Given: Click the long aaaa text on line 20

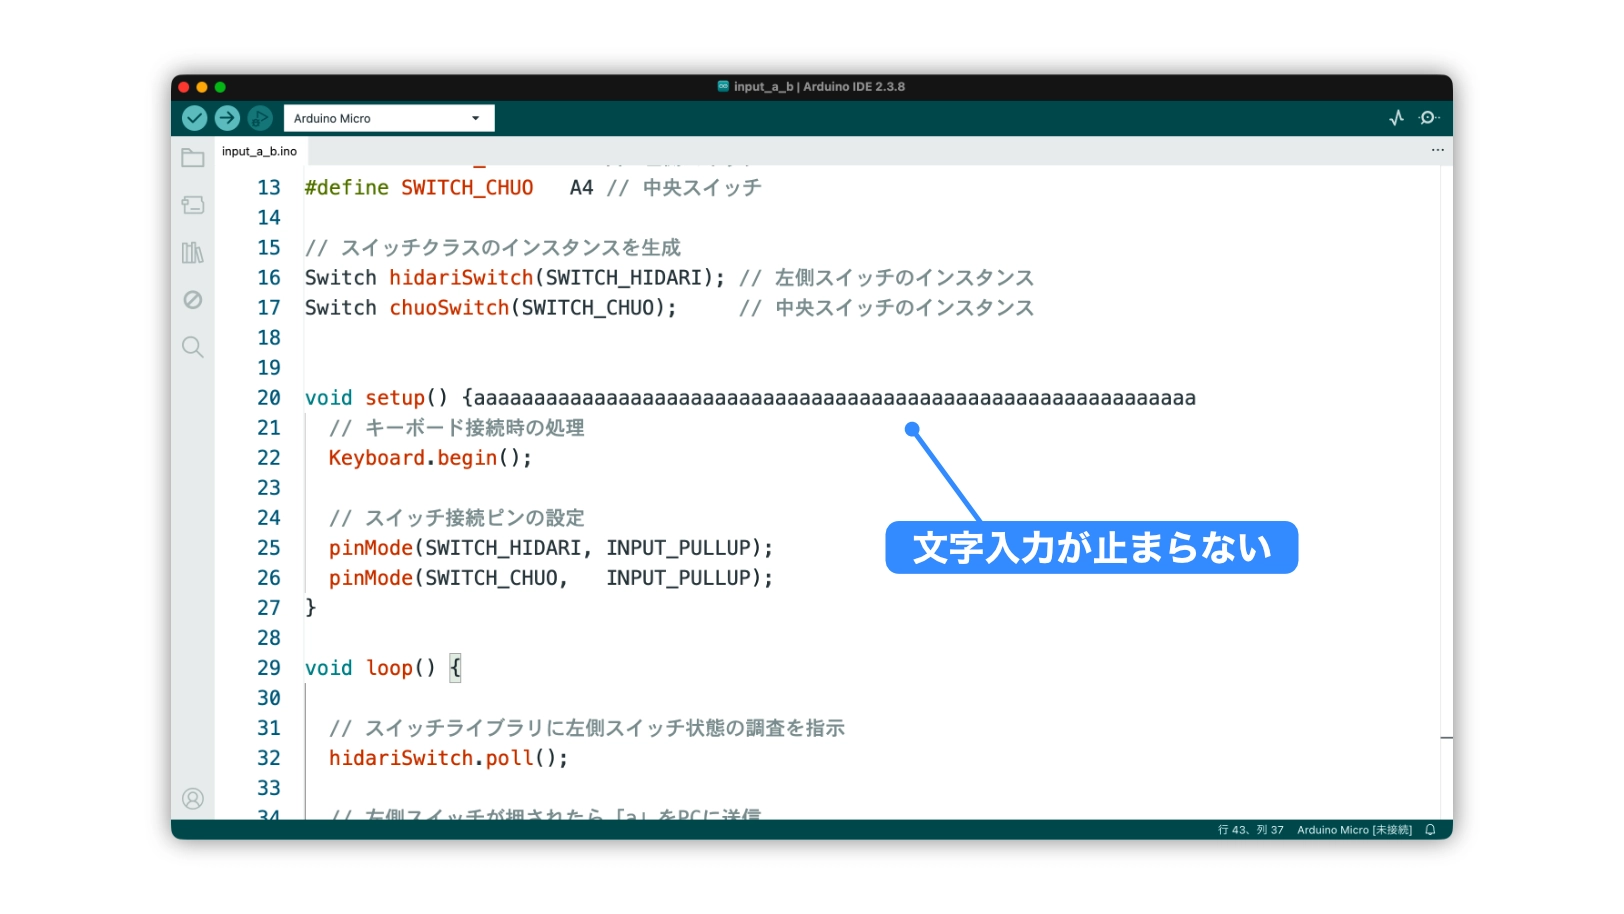Looking at the screenshot, I should click(x=835, y=398).
